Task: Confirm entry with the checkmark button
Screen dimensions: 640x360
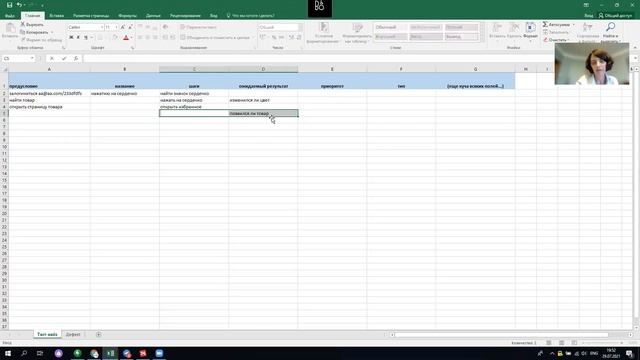Action: (x=64, y=58)
